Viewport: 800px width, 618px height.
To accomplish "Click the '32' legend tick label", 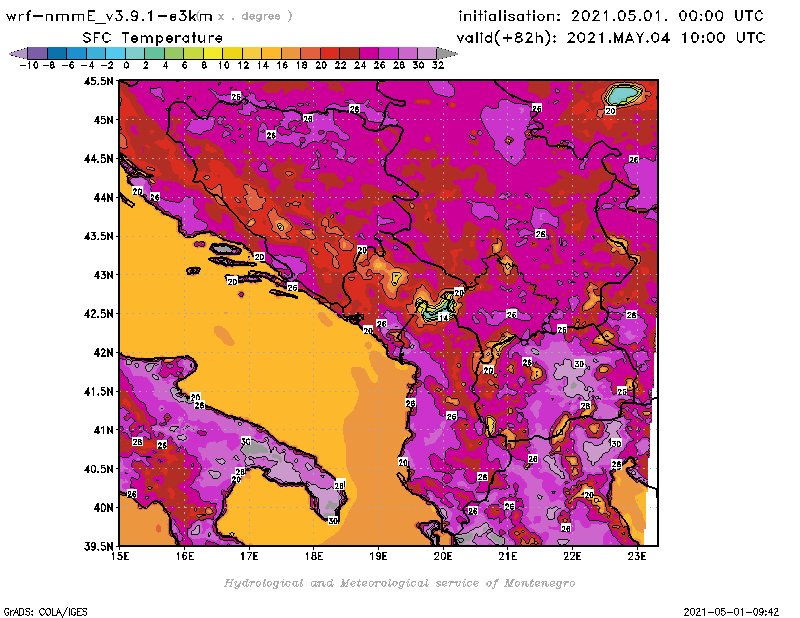I will [438, 65].
